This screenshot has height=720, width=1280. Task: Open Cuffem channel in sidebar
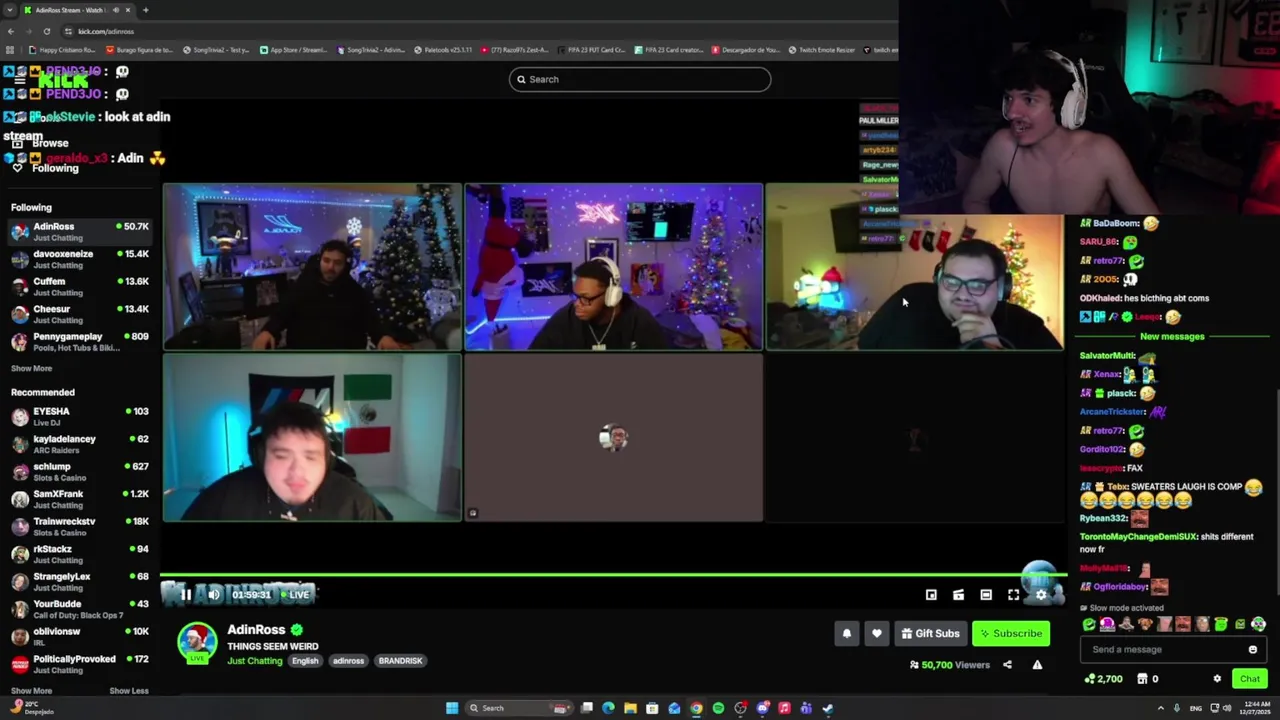[80, 286]
